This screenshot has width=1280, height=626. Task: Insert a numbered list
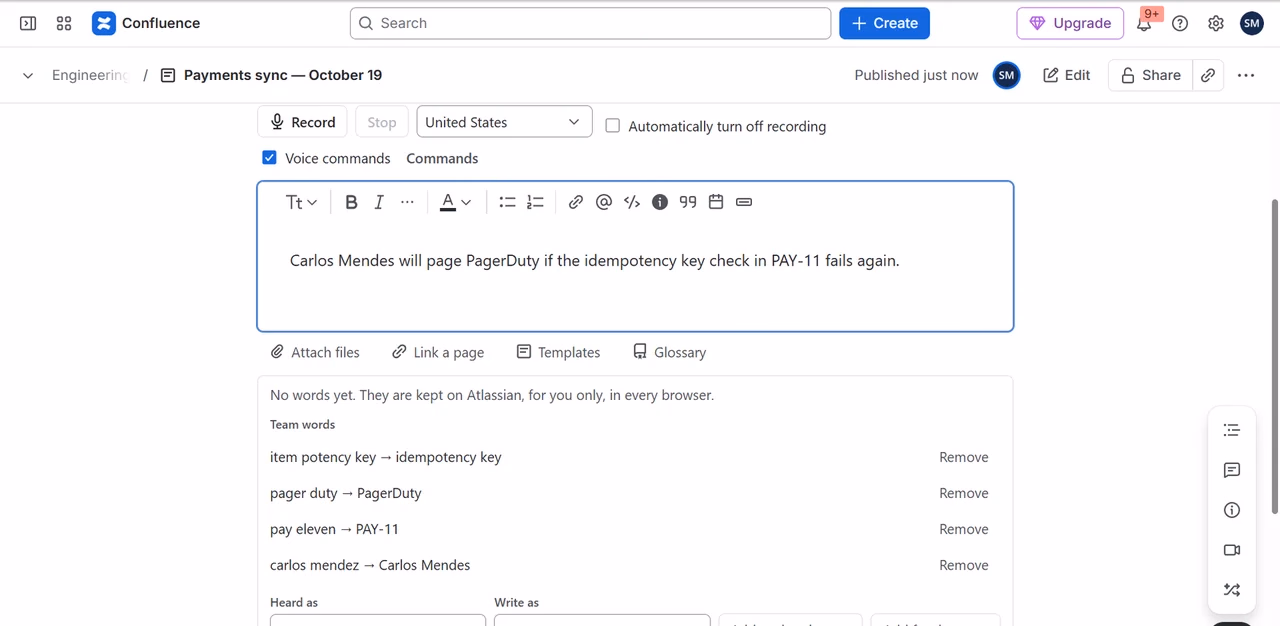click(x=535, y=202)
